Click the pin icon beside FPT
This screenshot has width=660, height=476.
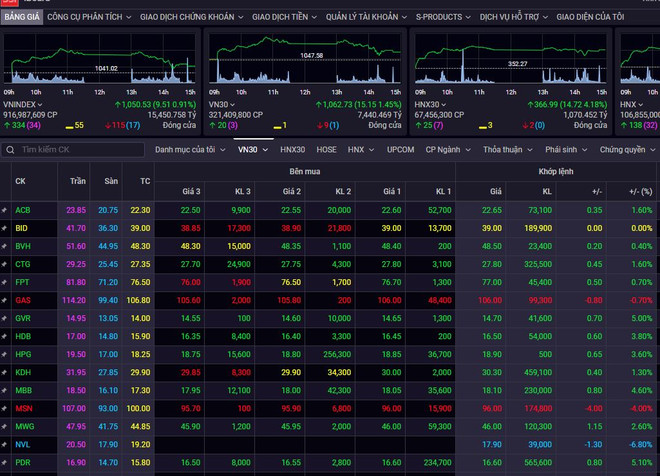click(x=5, y=282)
